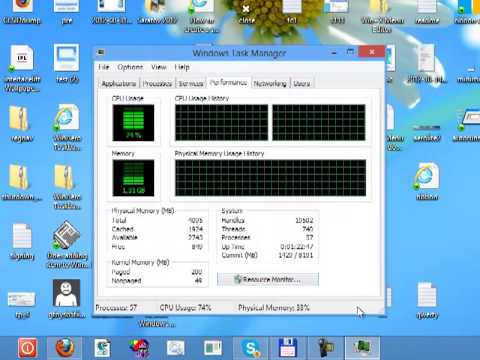This screenshot has width=480, height=360.
Task: Click the colorful paint-splash taskbar icon
Action: (139, 348)
